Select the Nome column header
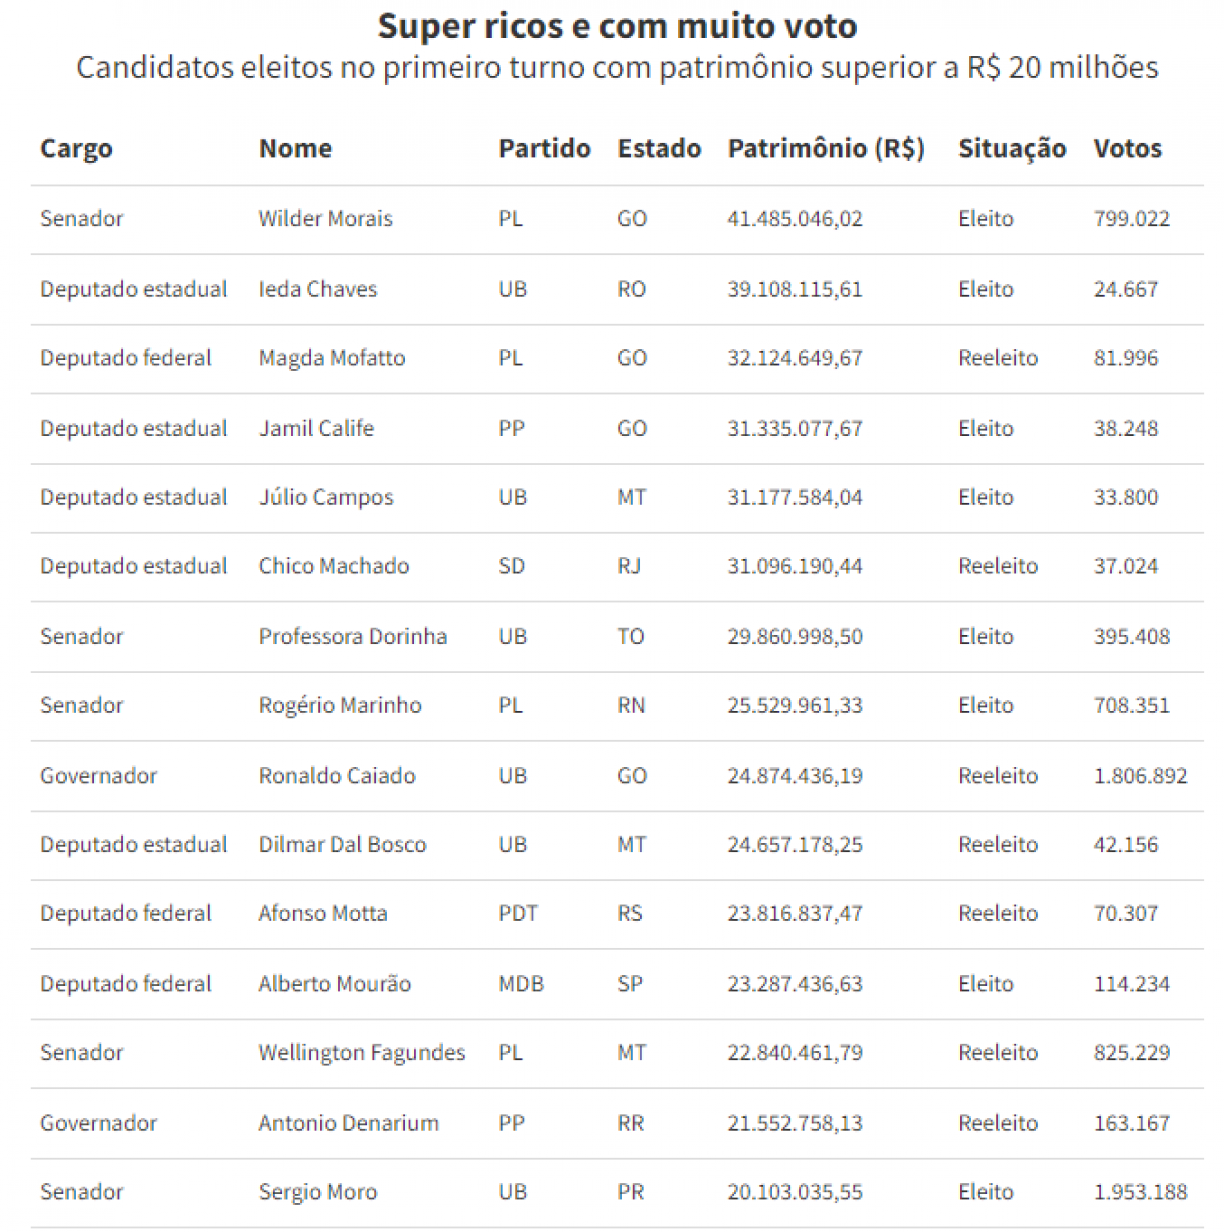Screen dimensions: 1224x1232 (295, 149)
